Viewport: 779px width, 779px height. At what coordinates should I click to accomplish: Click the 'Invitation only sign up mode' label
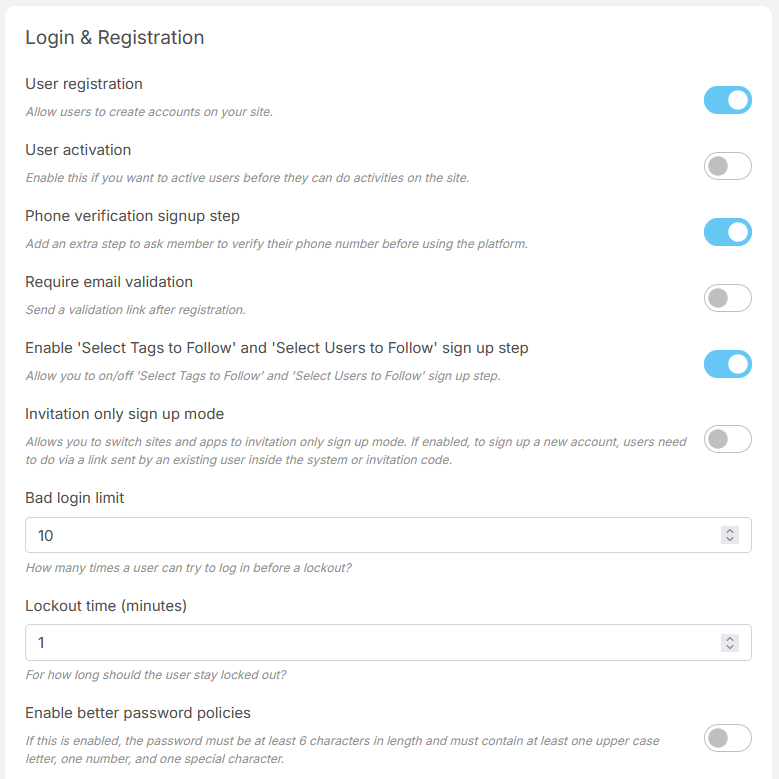click(x=124, y=414)
